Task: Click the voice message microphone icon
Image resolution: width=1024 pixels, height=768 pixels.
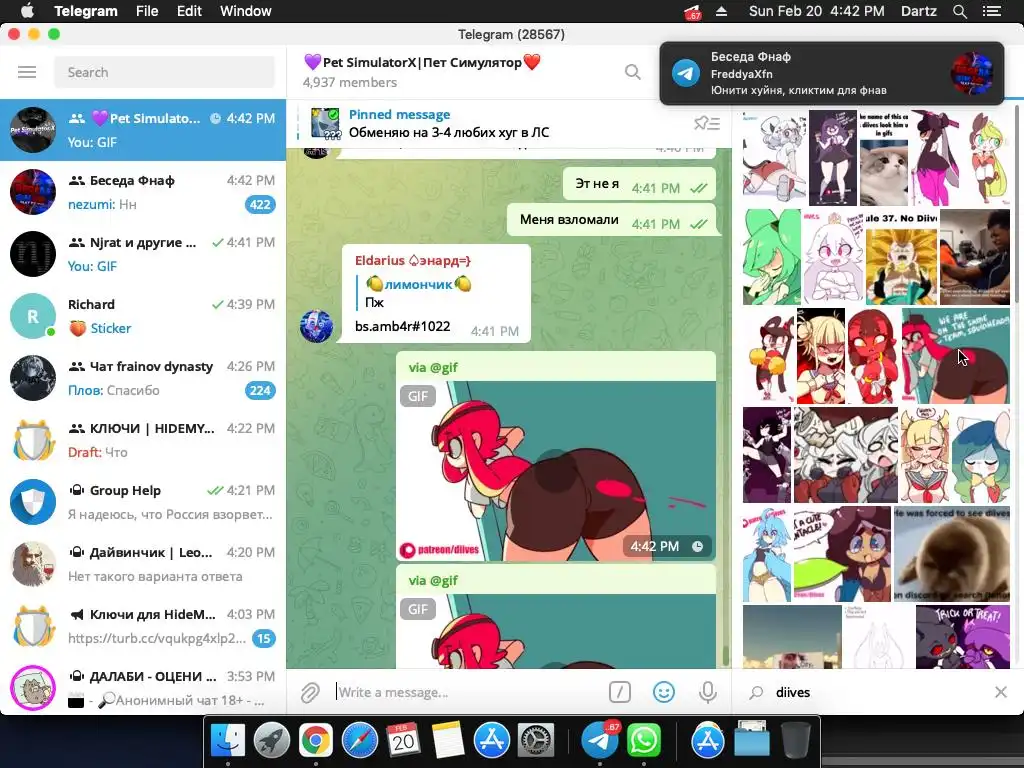Action: pos(707,692)
